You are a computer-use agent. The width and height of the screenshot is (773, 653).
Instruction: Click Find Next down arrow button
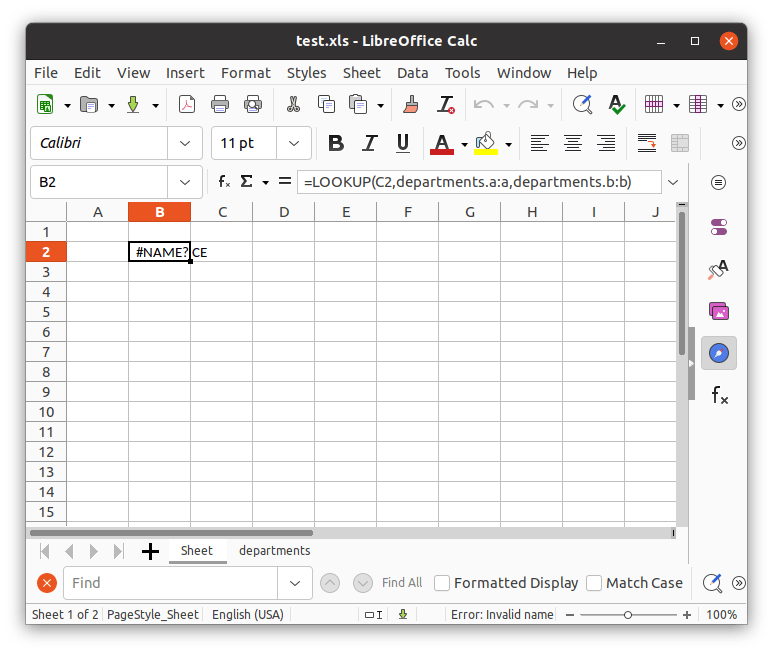coord(362,583)
